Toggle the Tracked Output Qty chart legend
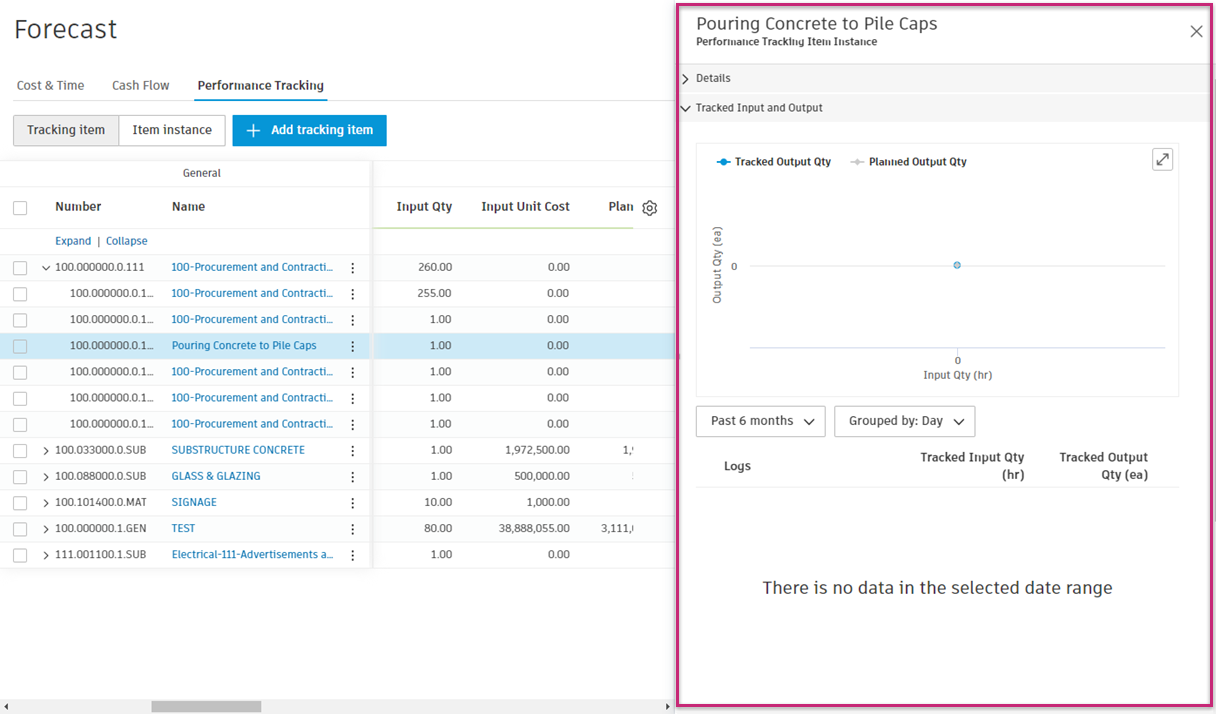1216x714 pixels. point(773,161)
